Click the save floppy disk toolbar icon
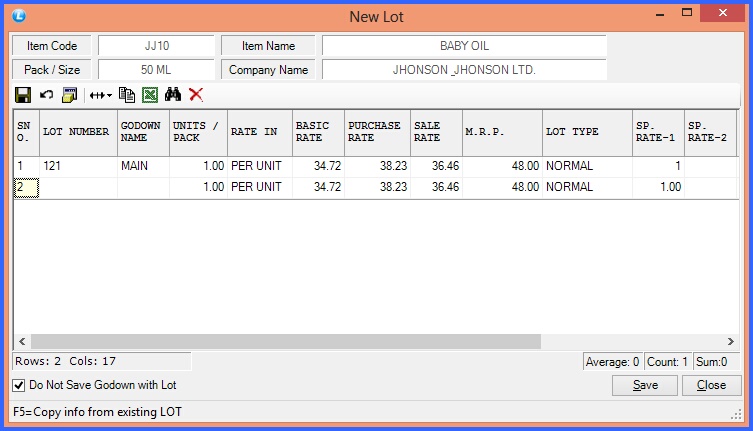 pyautogui.click(x=22, y=95)
